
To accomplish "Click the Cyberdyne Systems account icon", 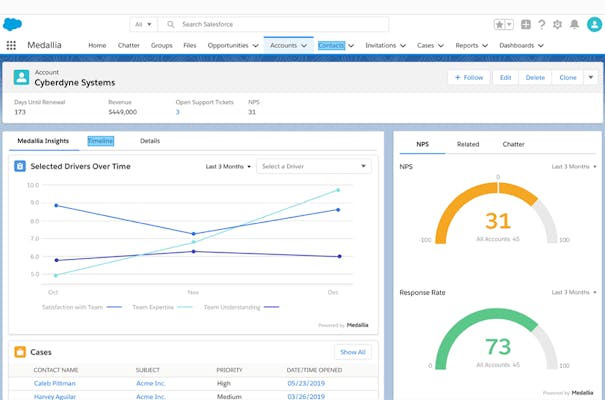I will pos(21,77).
